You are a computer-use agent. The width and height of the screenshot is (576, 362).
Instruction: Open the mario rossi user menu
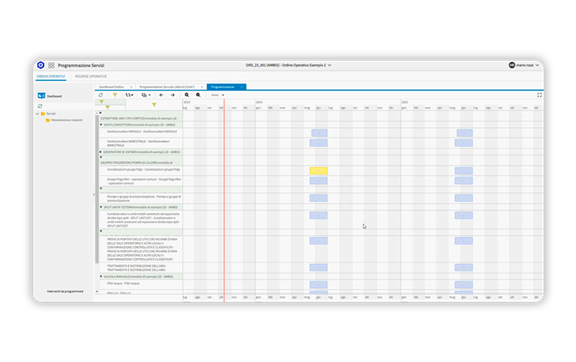pyautogui.click(x=524, y=65)
